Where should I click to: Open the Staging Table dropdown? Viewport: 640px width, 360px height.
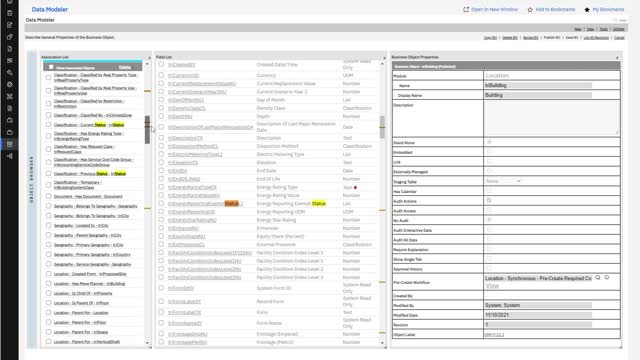tap(503, 181)
